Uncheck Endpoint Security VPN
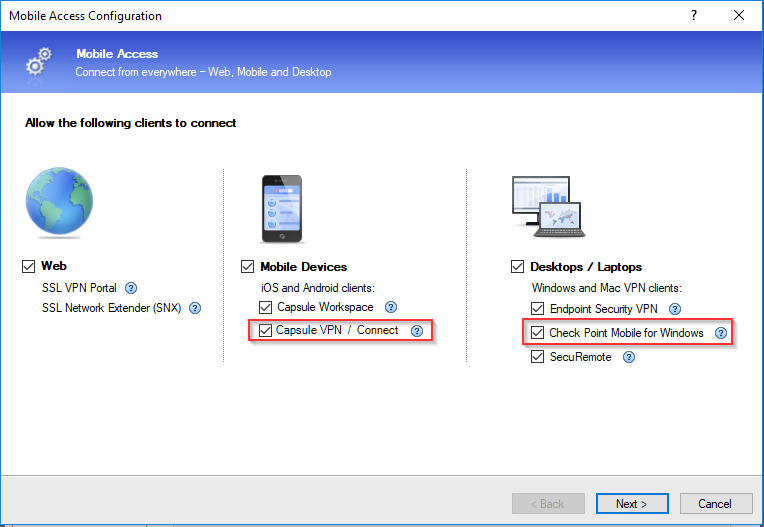The height and width of the screenshot is (527, 764). click(x=537, y=309)
